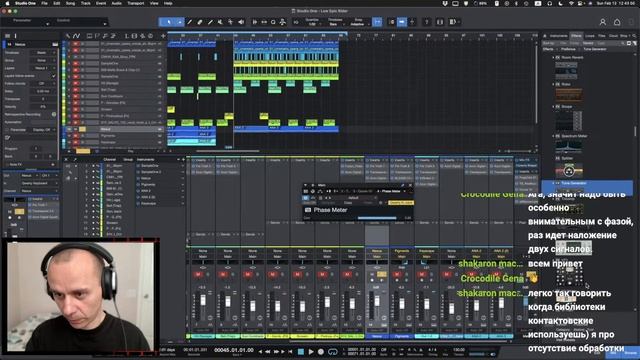This screenshot has width=640, height=360.
Task: Select the Bend tool
Action: (231, 22)
